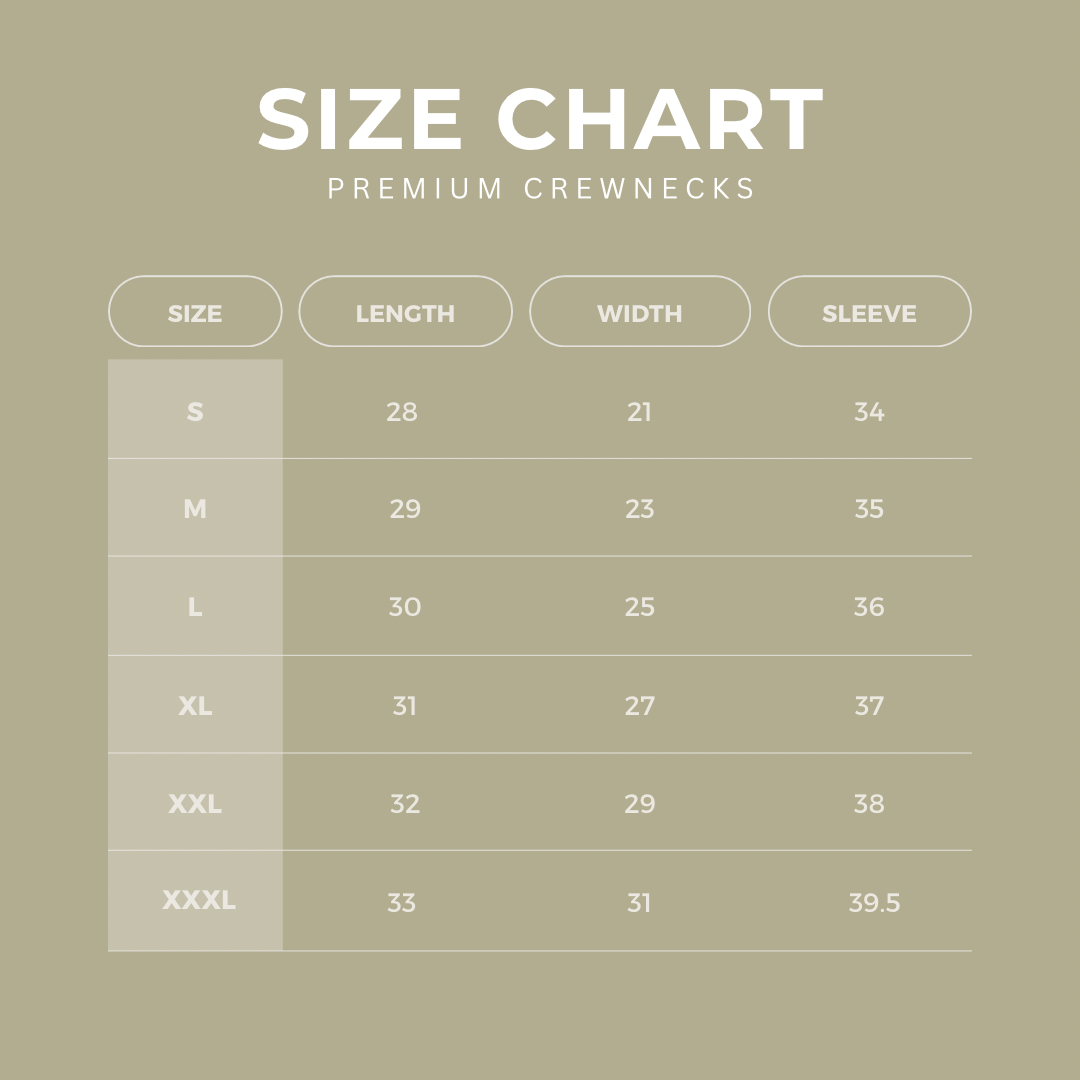Select the SLEEVE column header pill
1080x1080 pixels.
click(869, 312)
